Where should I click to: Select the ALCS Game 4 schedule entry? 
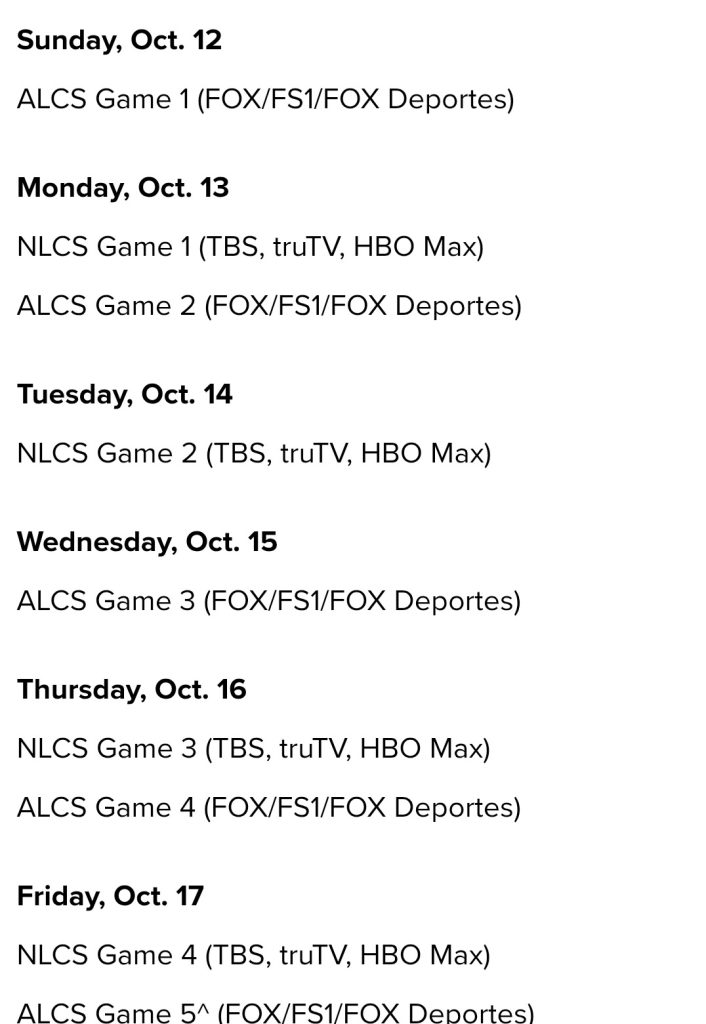pos(269,807)
